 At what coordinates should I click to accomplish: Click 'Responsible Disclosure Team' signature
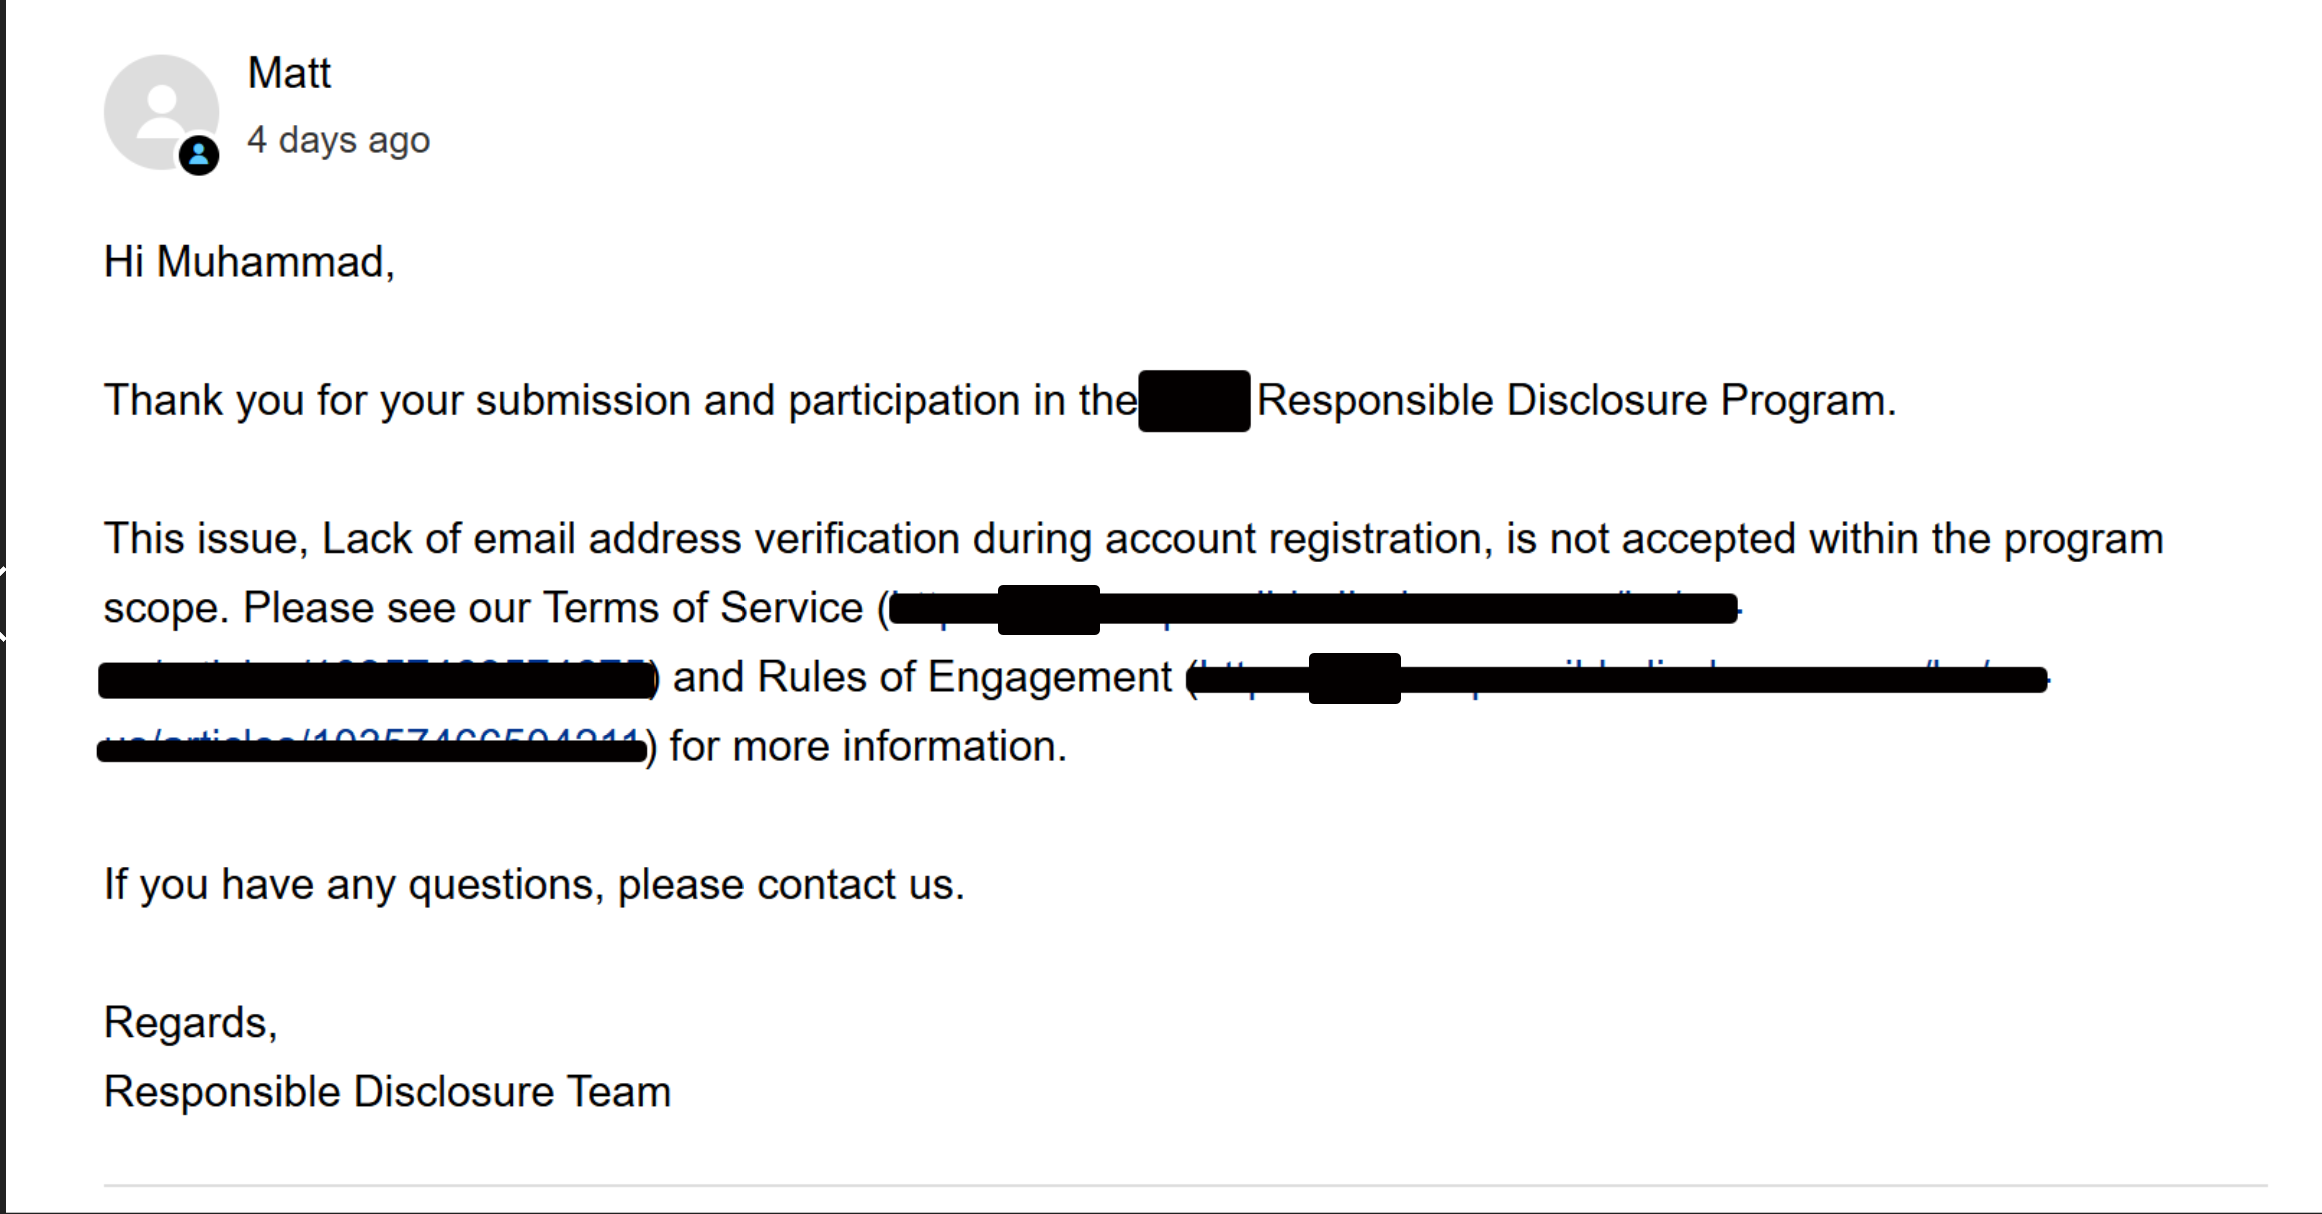tap(388, 1092)
